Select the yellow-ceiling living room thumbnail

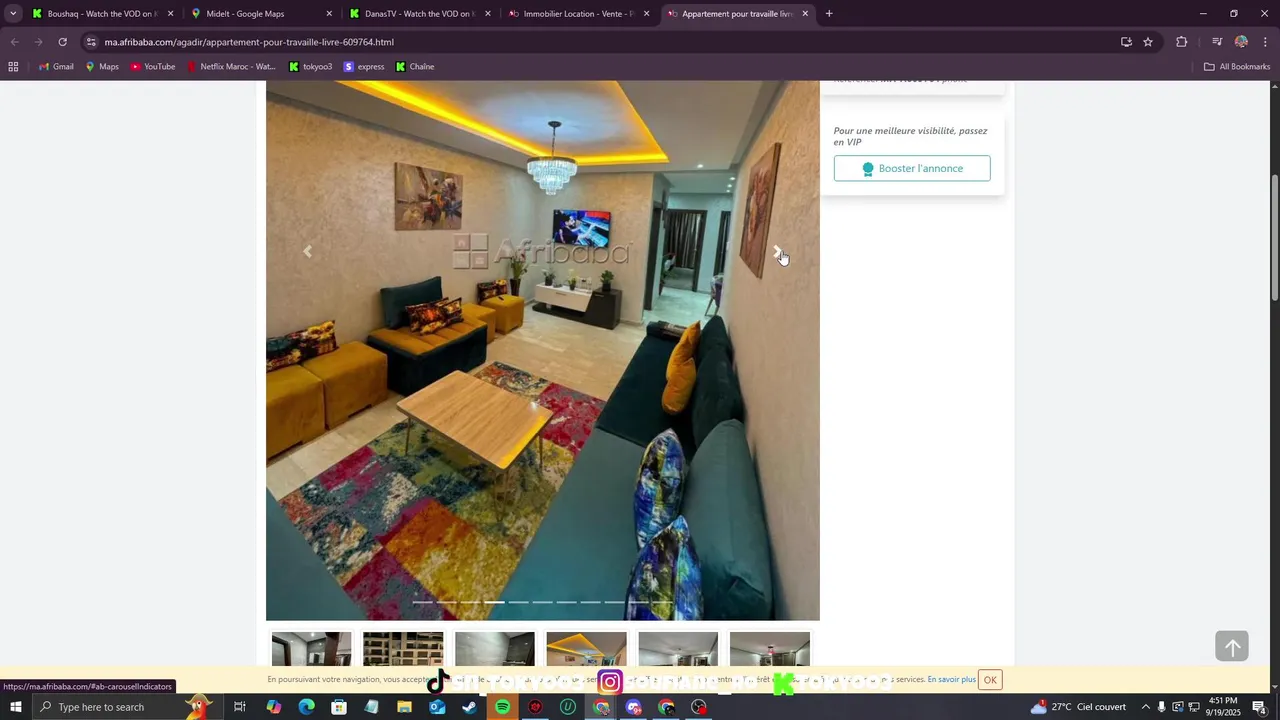(x=587, y=648)
